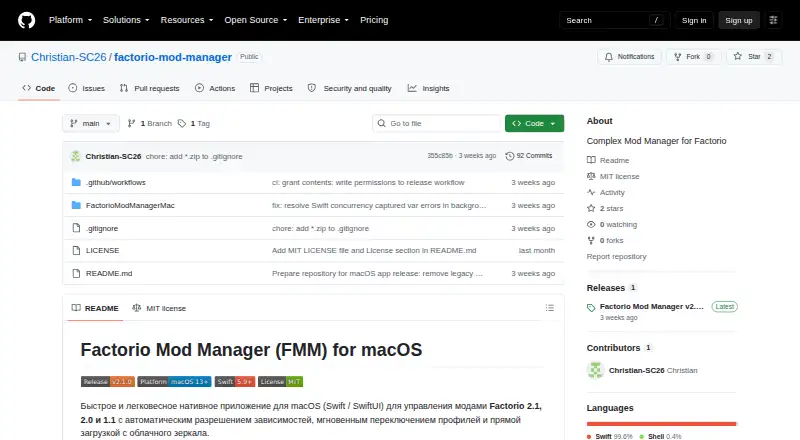This screenshot has width=800, height=440.
Task: Click the Release v2.1.0 badge
Action: pyautogui.click(x=108, y=381)
